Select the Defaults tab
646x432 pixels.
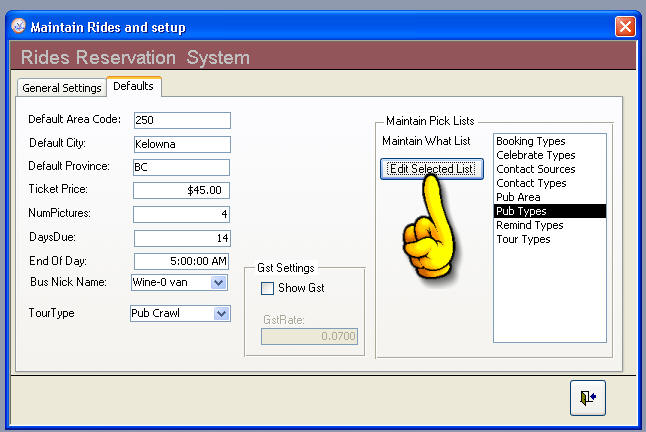(x=133, y=87)
